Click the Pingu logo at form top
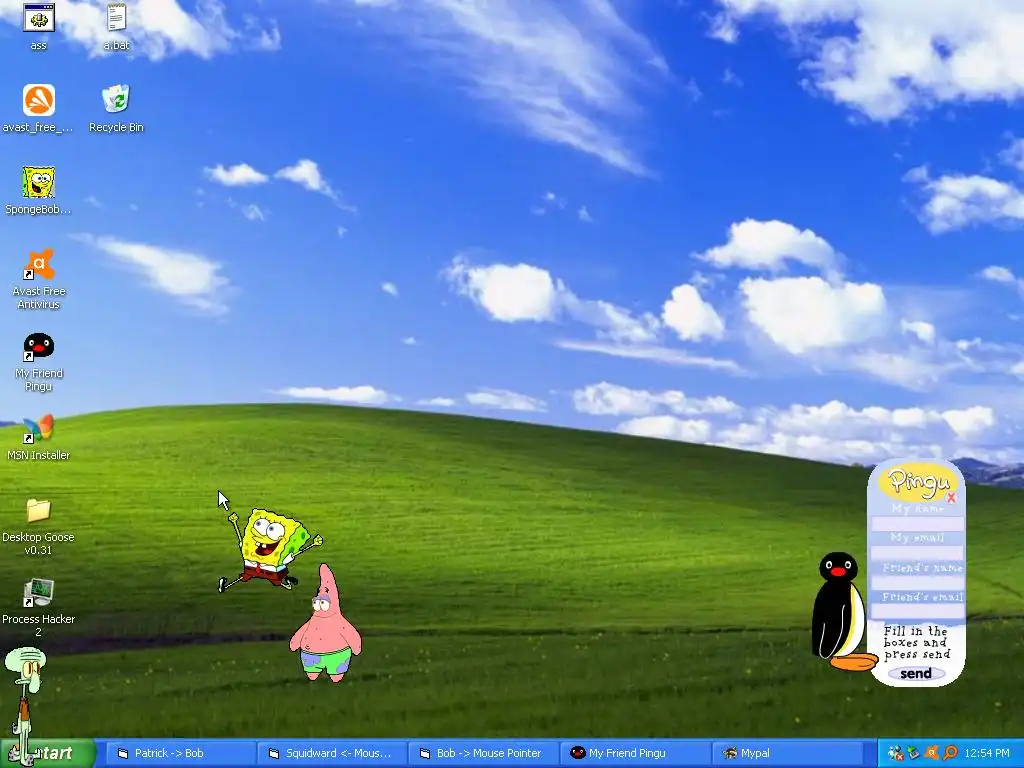The image size is (1024, 768). click(x=918, y=481)
